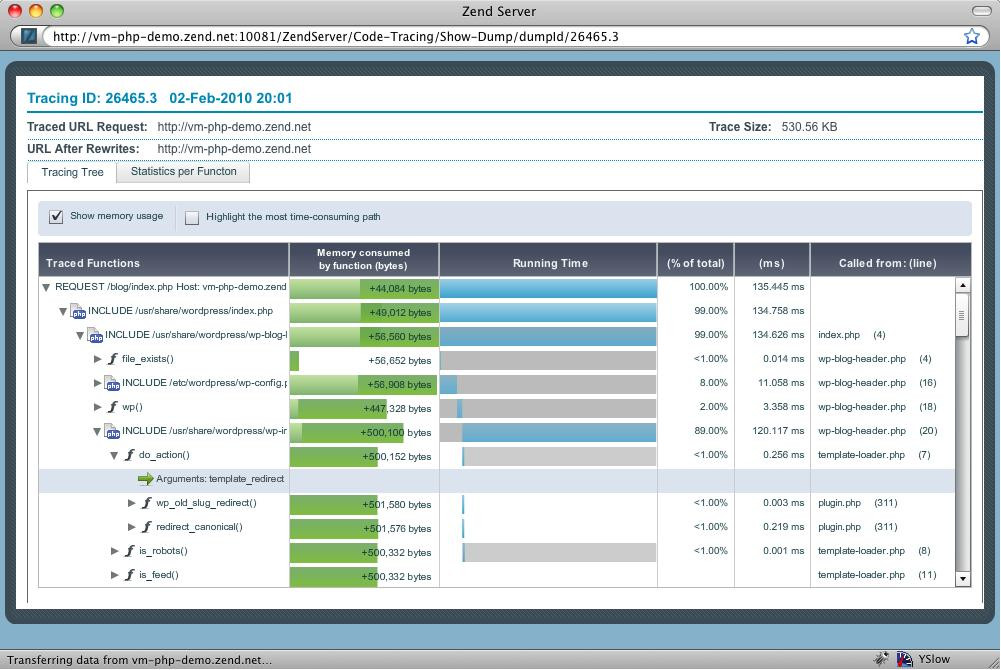
Task: Click the scrollbar thumb of trace table
Action: [x=963, y=315]
